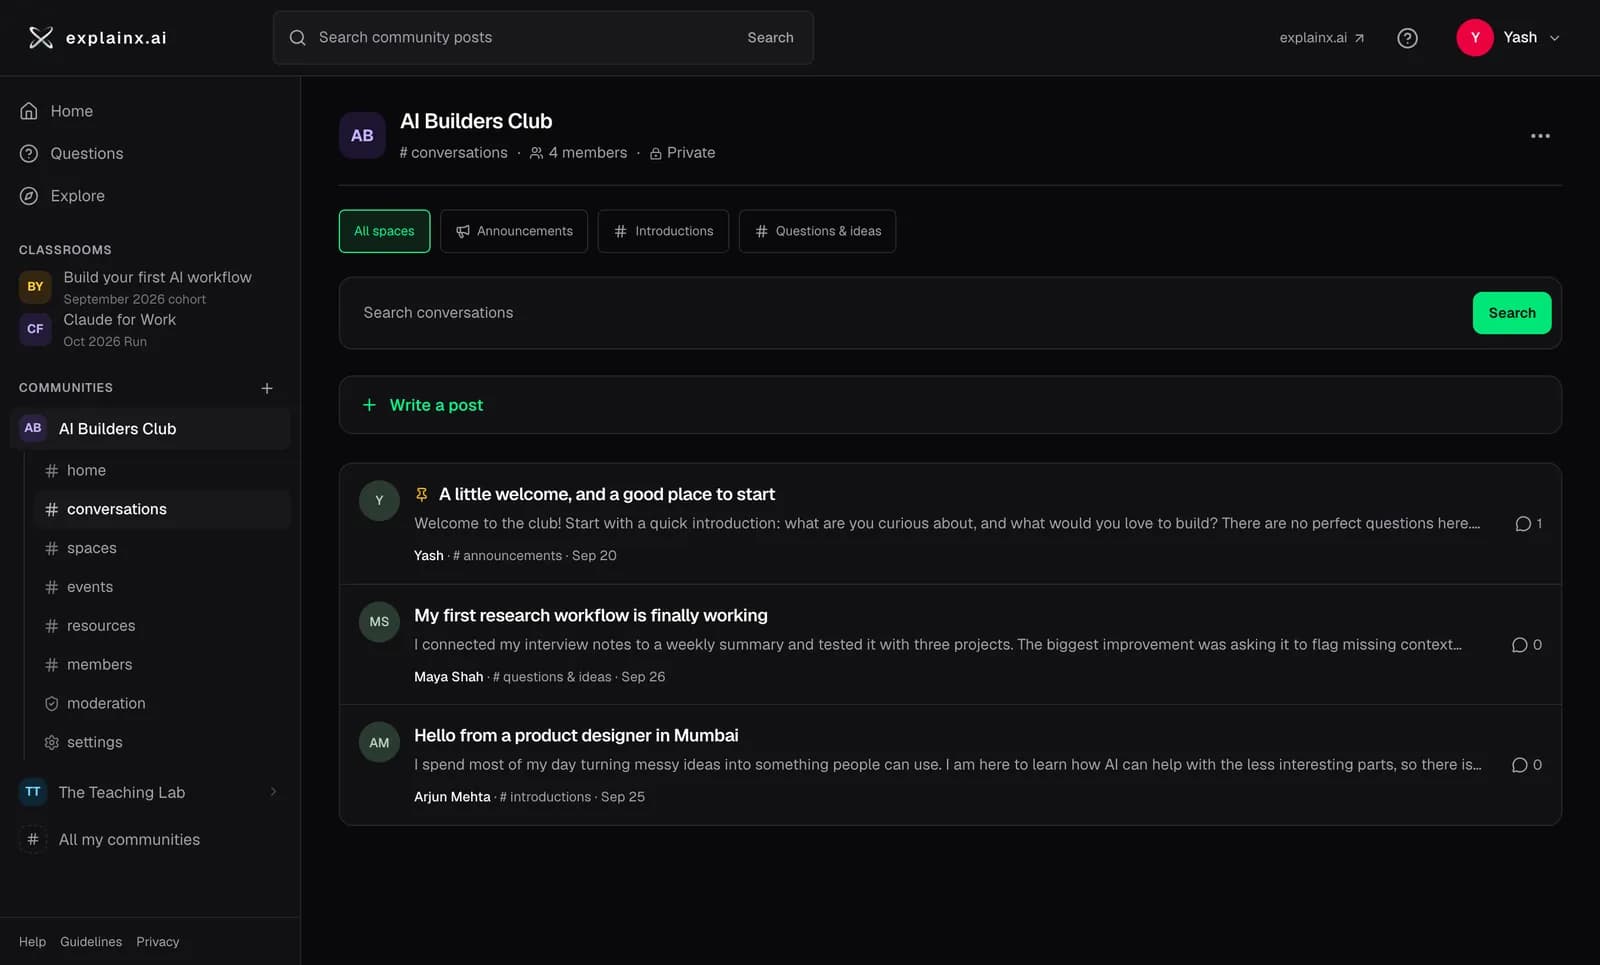Click the explainx.ai logo icon
This screenshot has height=965, width=1600.
(x=41, y=38)
